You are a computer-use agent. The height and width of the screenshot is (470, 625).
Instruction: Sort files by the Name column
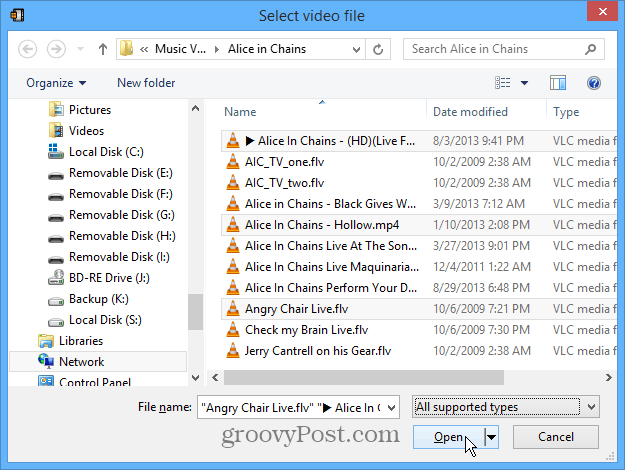(x=240, y=112)
